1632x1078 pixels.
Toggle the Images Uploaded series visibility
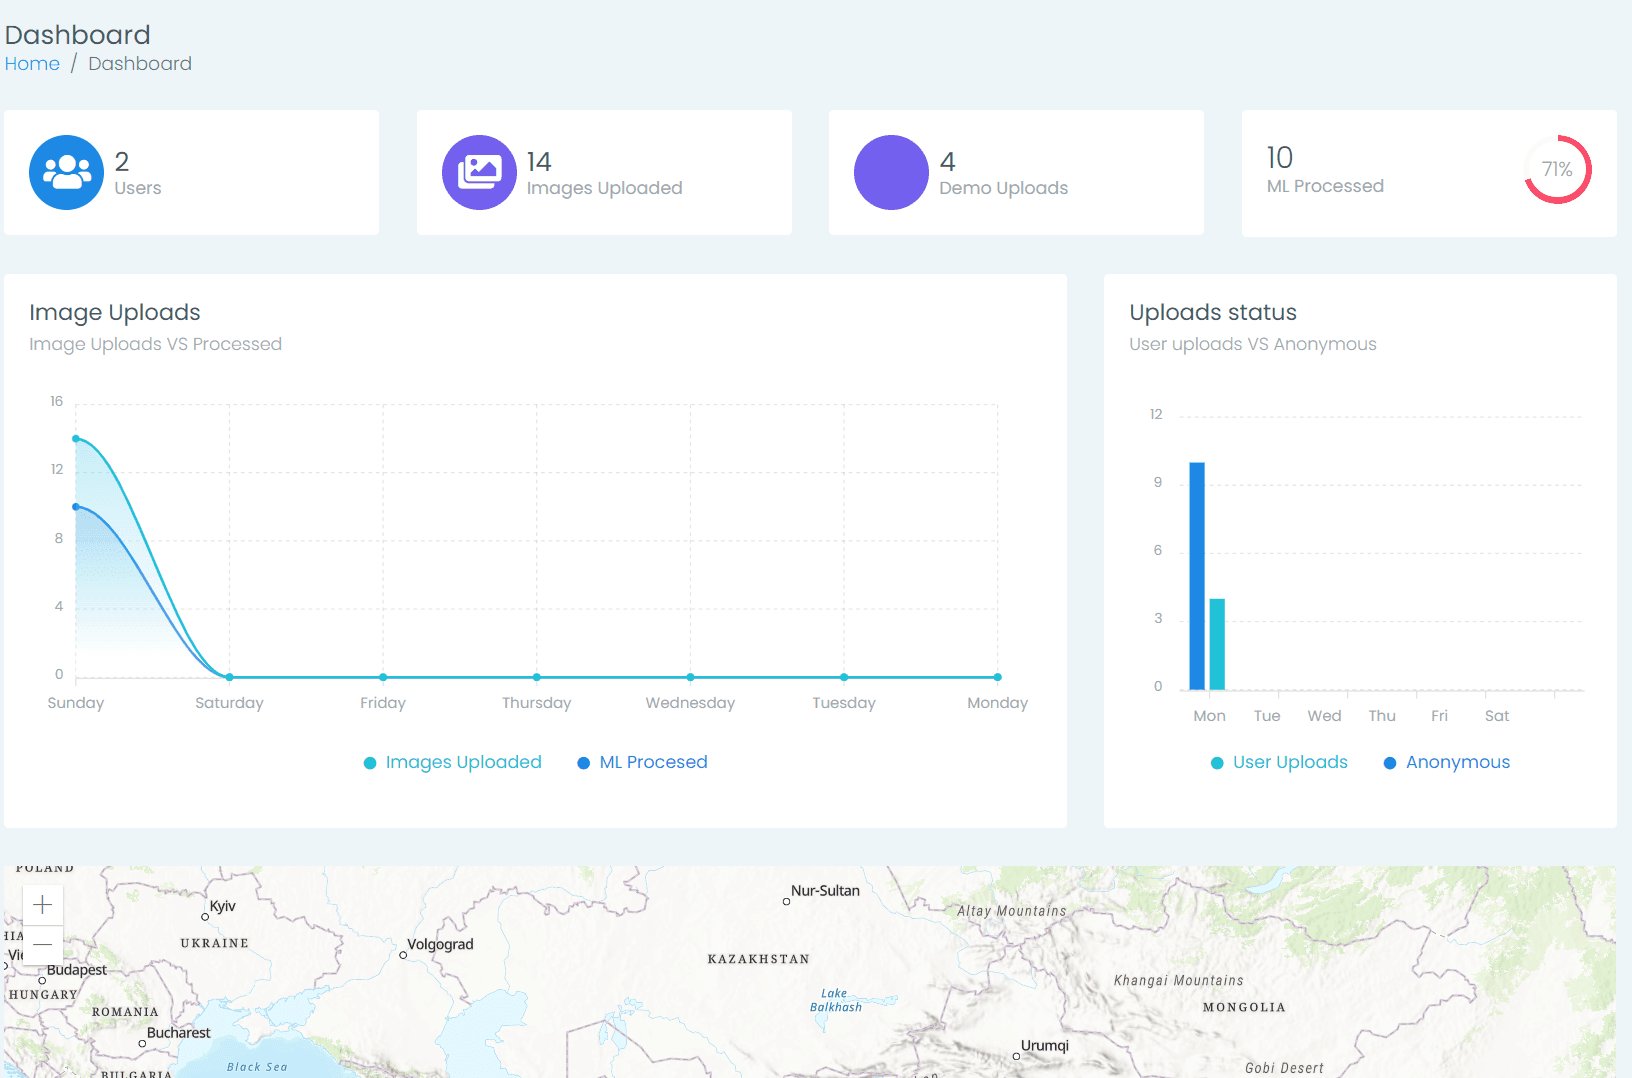[x=452, y=762]
